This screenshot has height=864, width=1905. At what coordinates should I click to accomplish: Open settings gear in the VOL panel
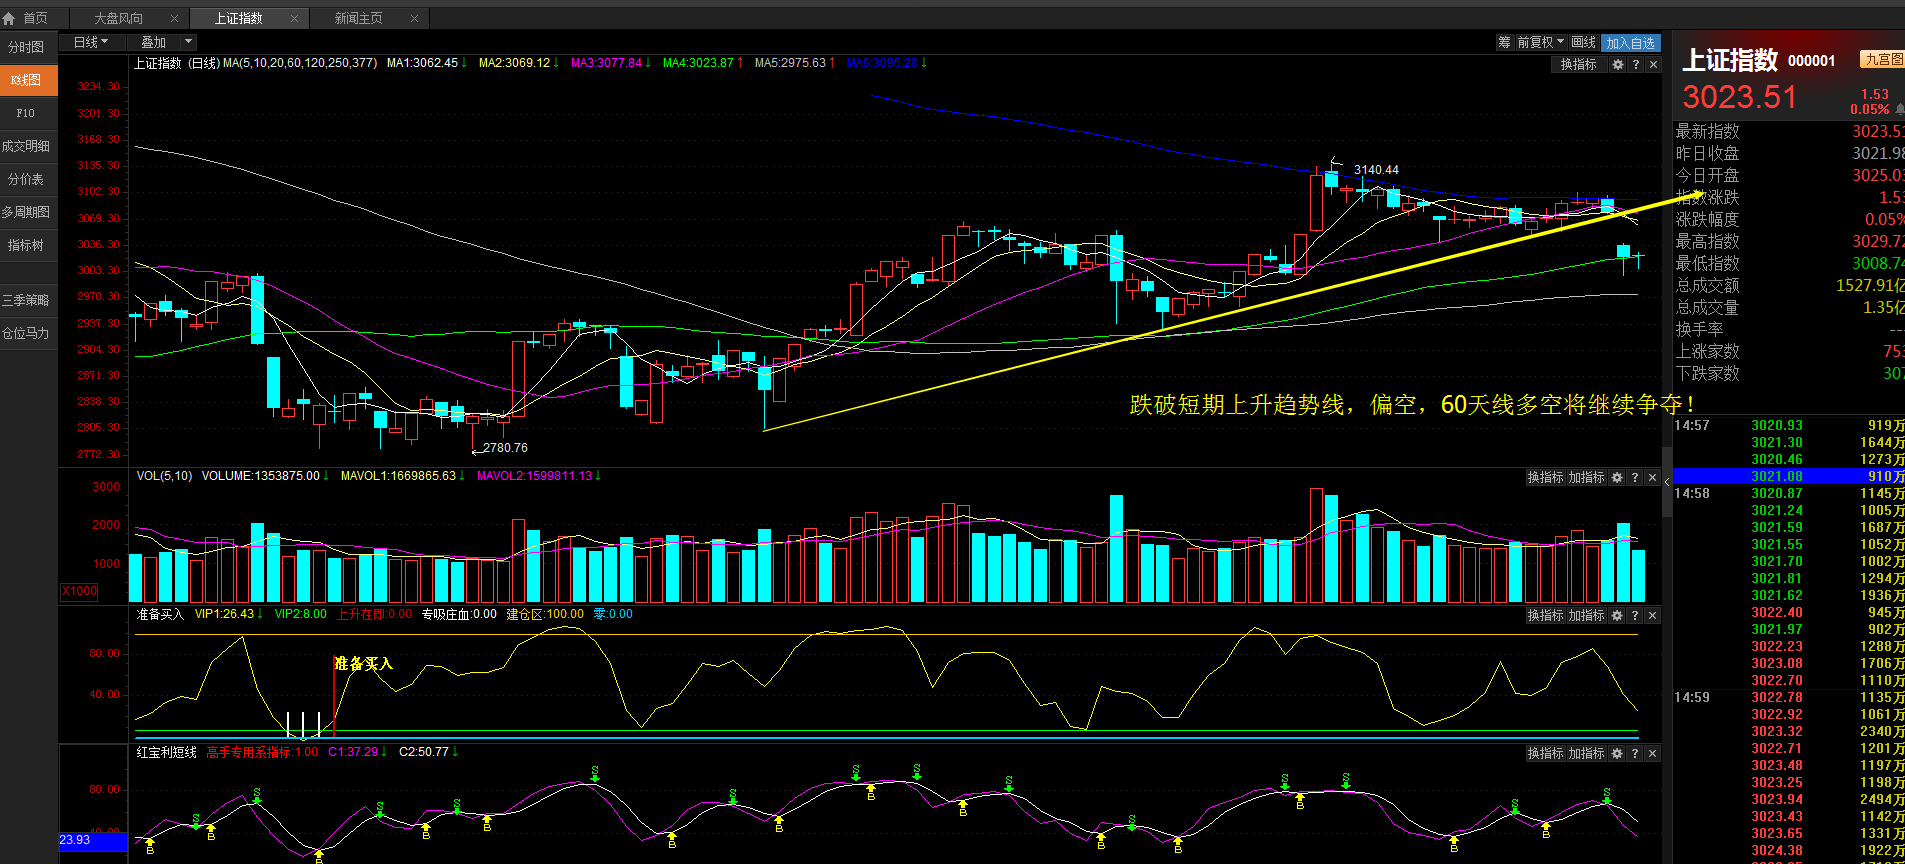(x=1617, y=478)
